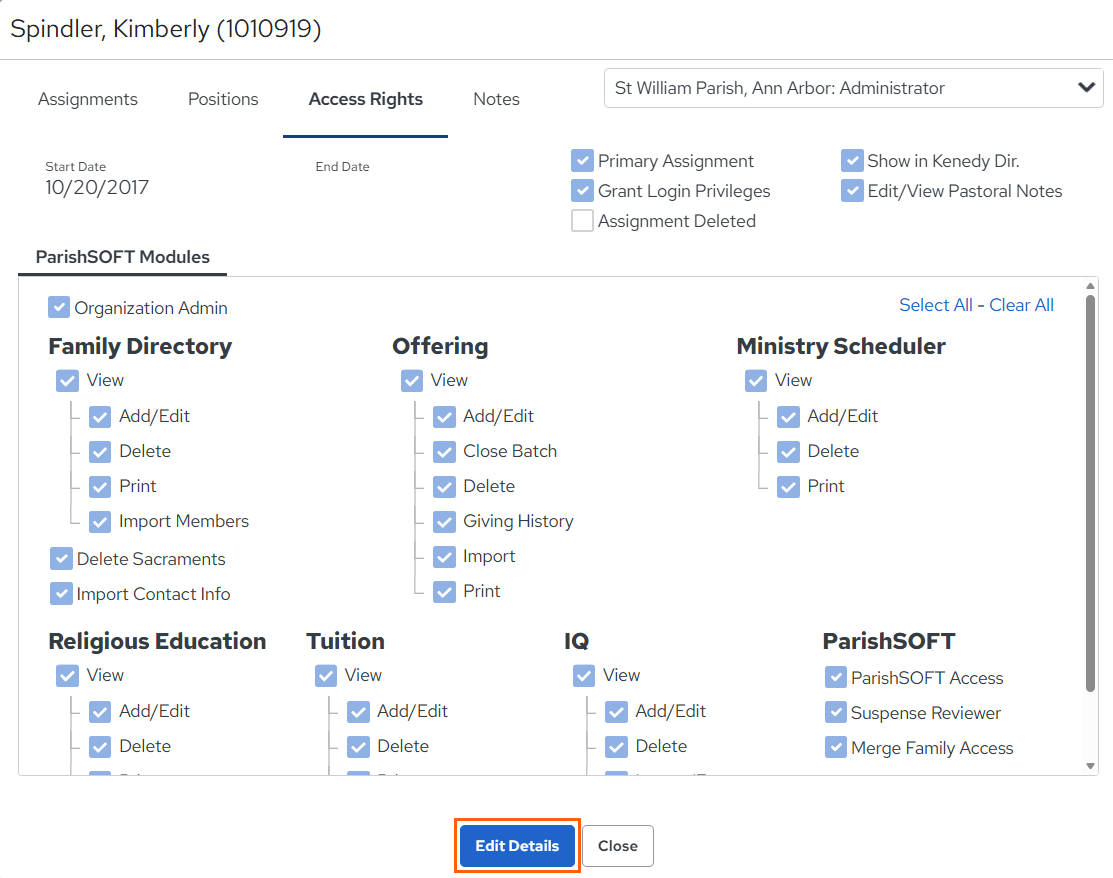Uncheck Import Contact Info checkbox

61,593
